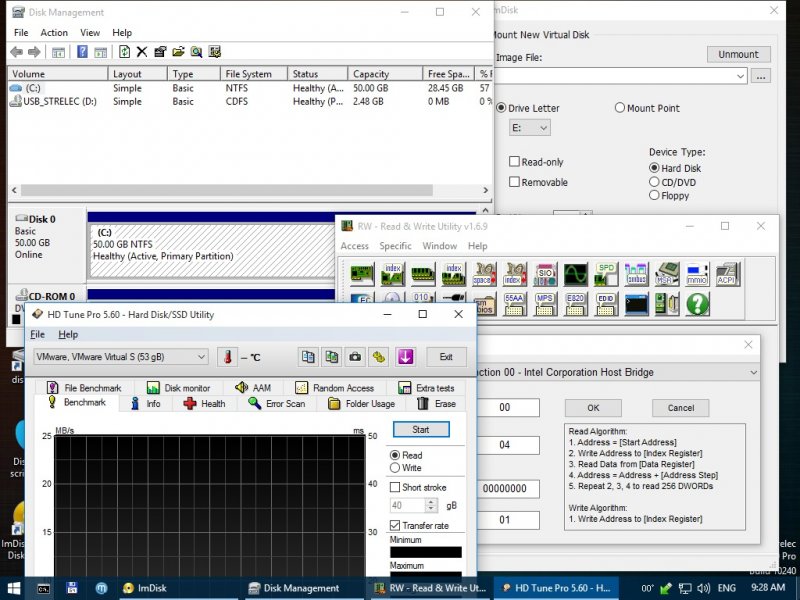Enable the Read-only checkbox in ImDisk
Screen dimensions: 800x600
click(514, 162)
